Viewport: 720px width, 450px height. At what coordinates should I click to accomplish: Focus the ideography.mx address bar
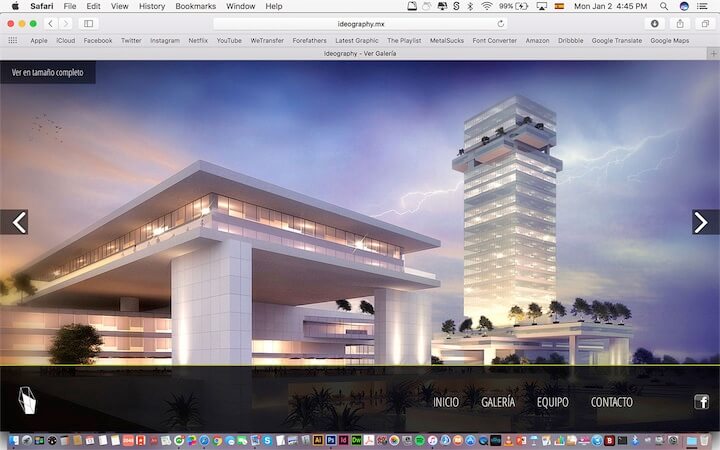(x=360, y=23)
